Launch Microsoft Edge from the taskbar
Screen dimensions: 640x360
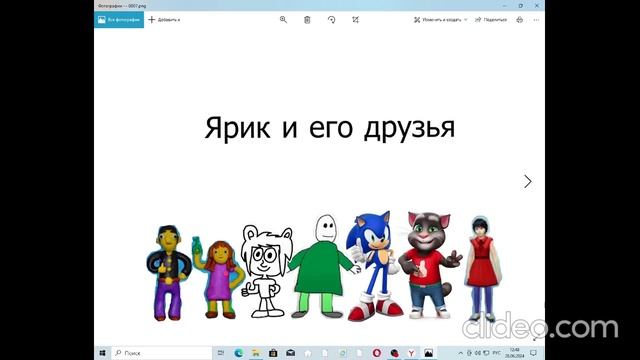(x=239, y=353)
